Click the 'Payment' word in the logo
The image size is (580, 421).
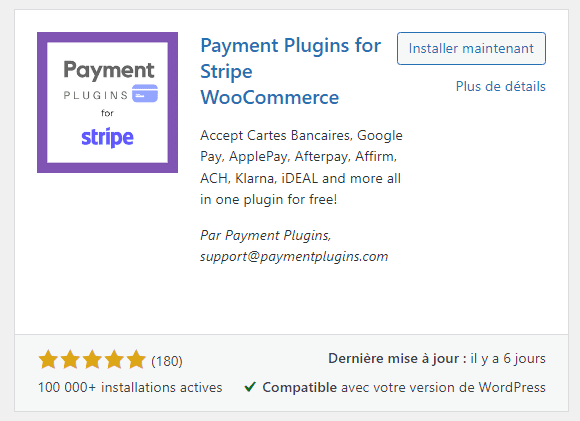pos(109,70)
